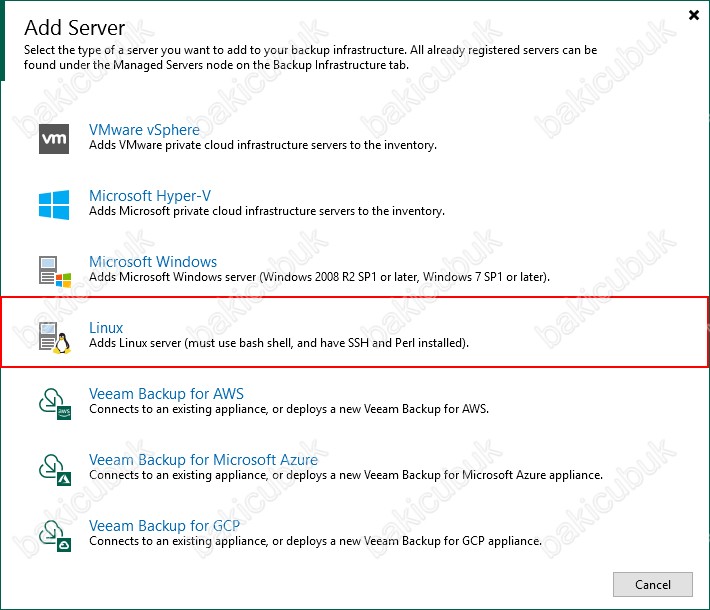Screen dimensions: 710x610
Task: Close the Add Server window with X
Action: pos(694,15)
